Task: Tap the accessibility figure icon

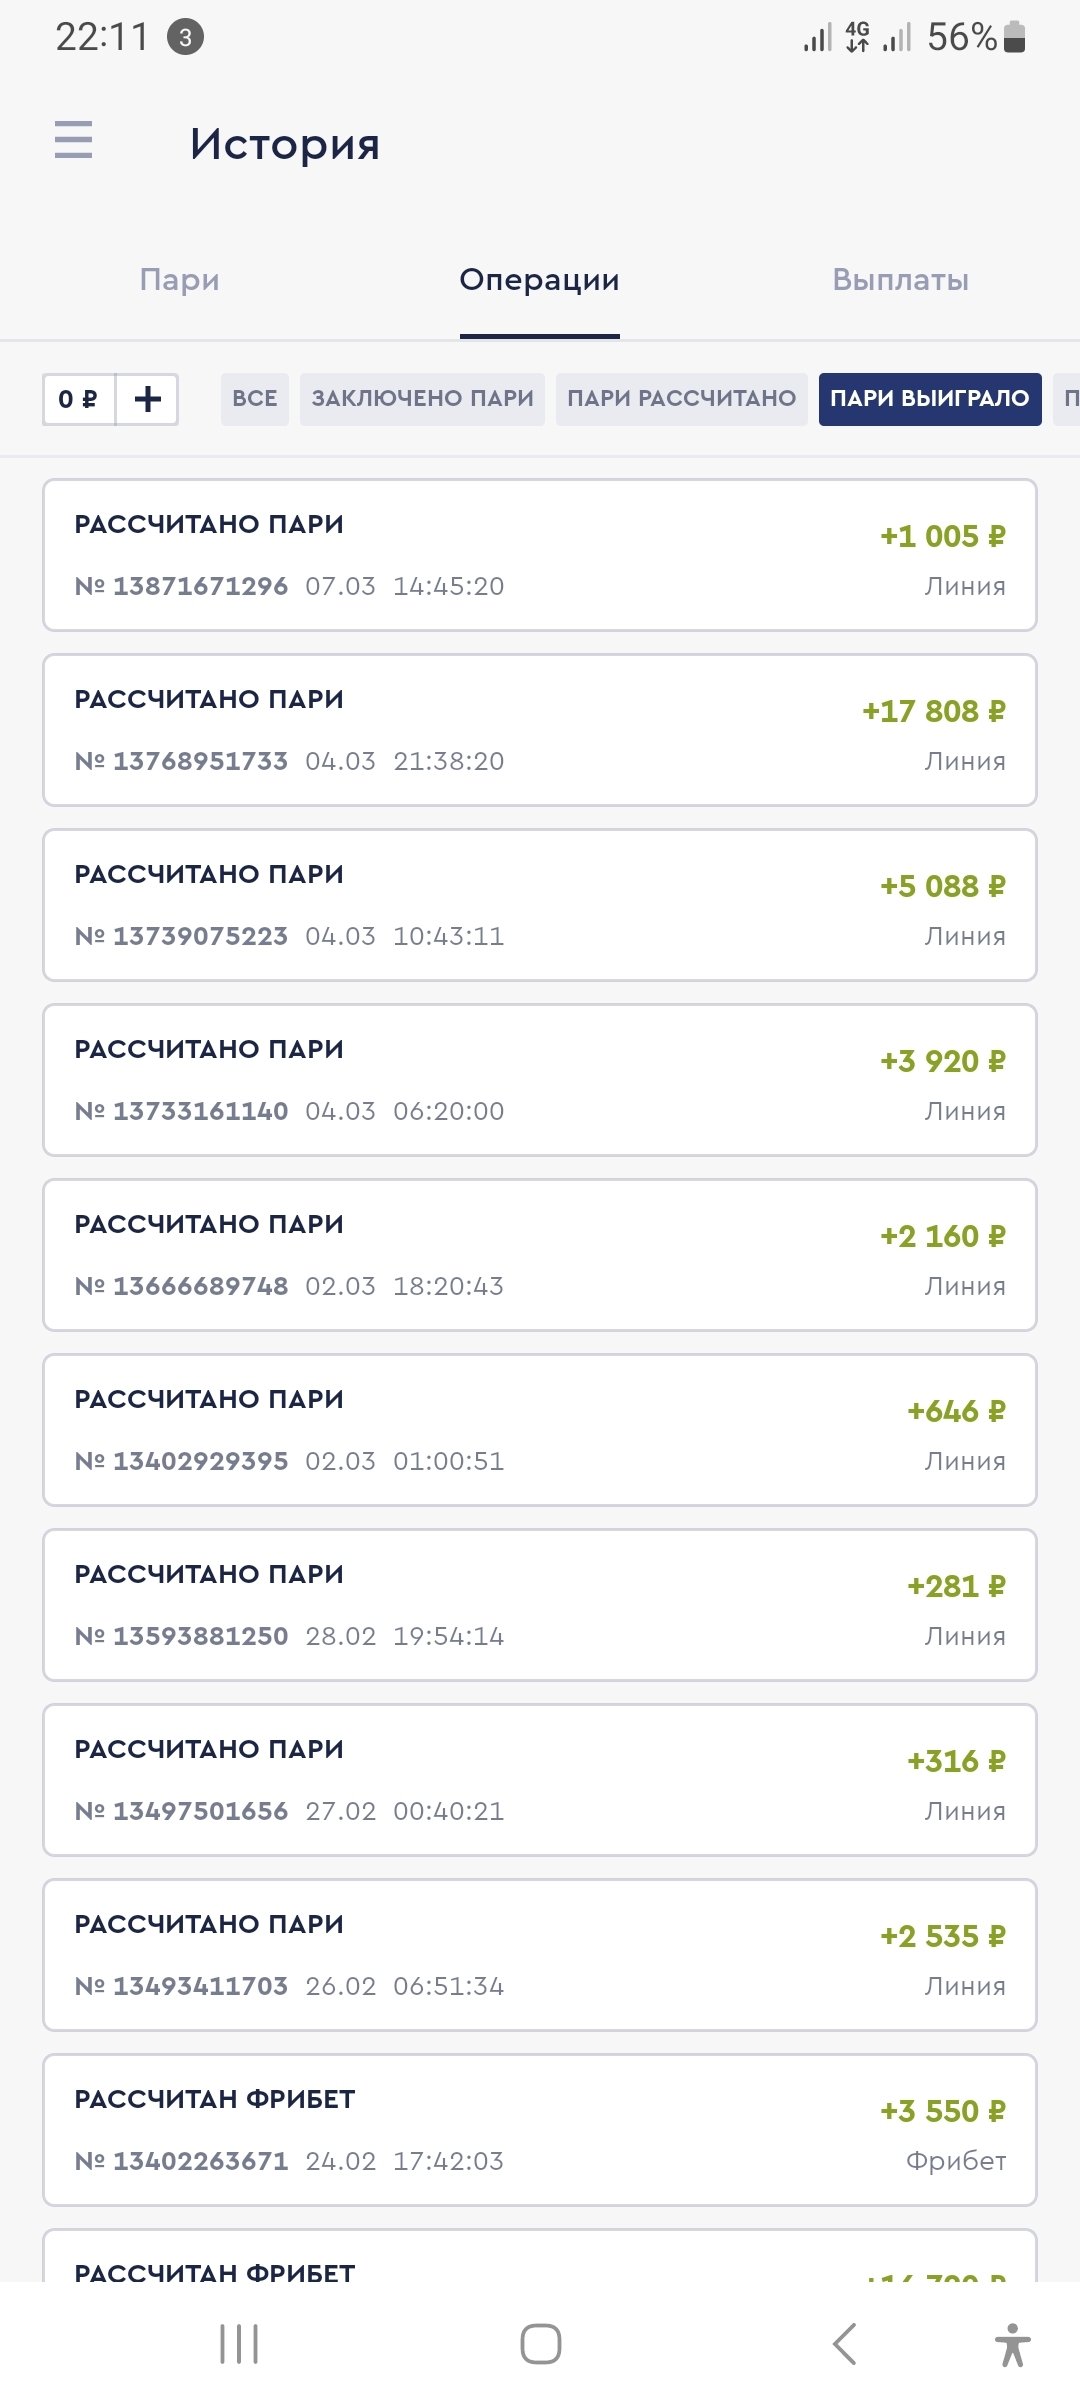Action: click(x=1012, y=2344)
